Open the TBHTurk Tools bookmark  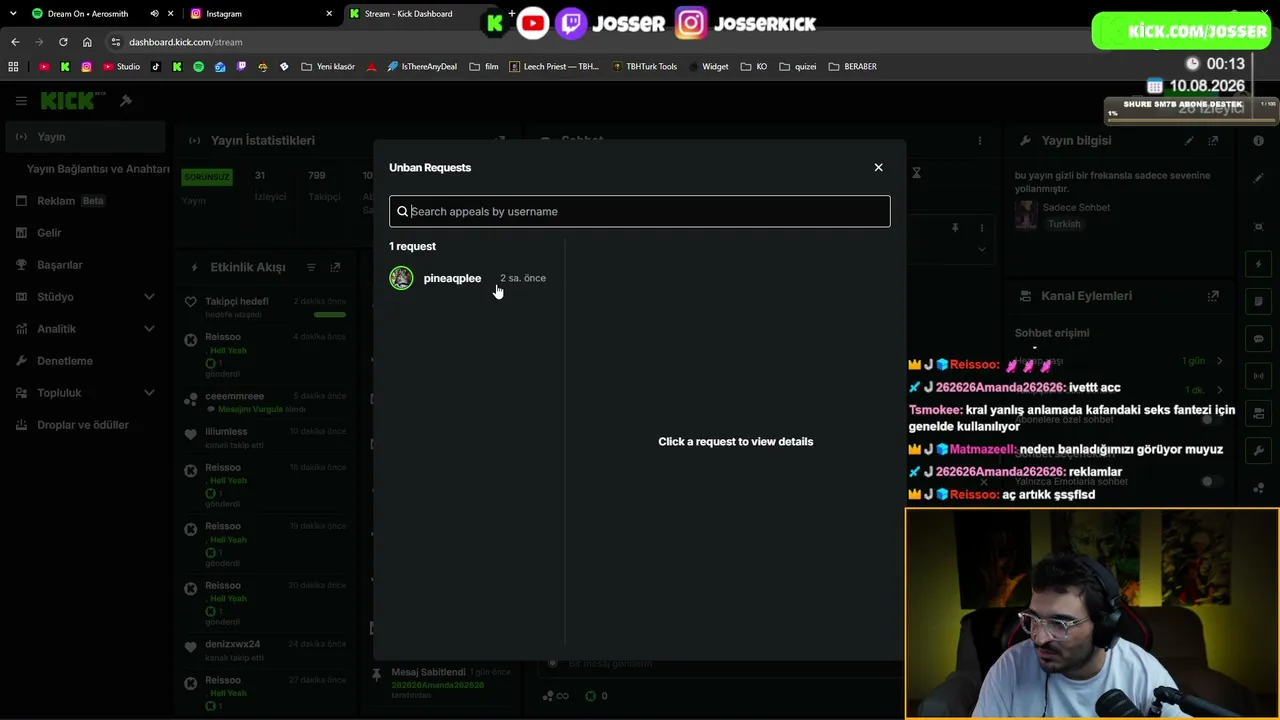(644, 67)
